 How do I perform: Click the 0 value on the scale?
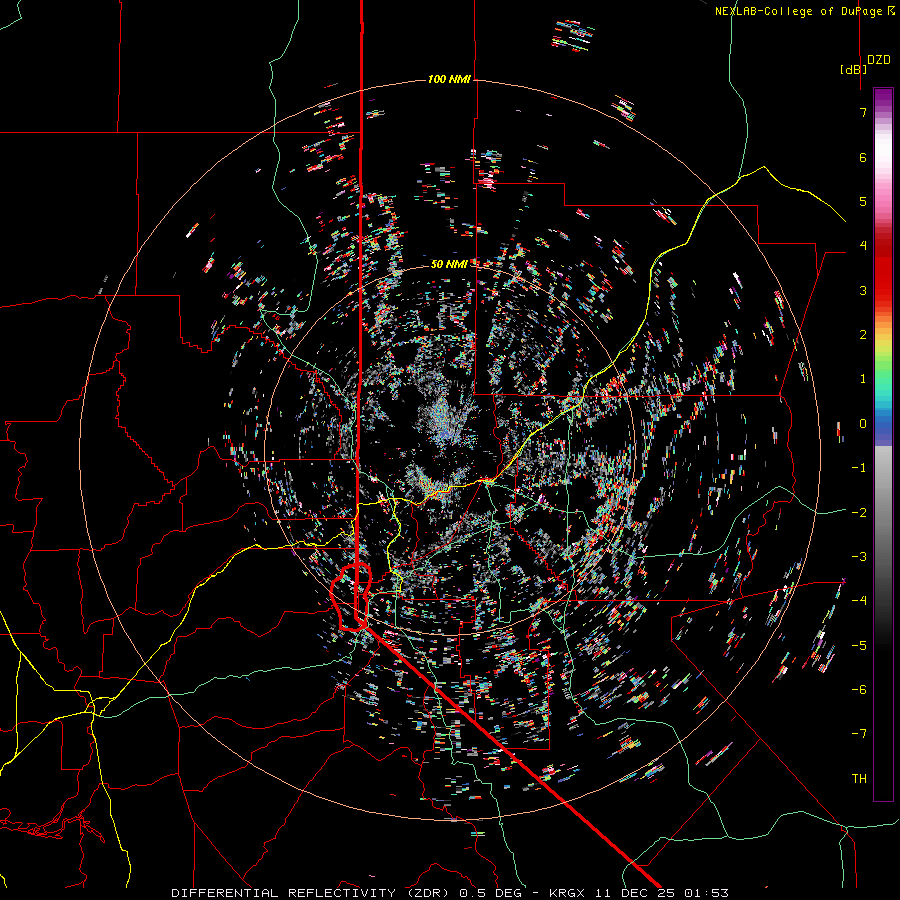(863, 424)
